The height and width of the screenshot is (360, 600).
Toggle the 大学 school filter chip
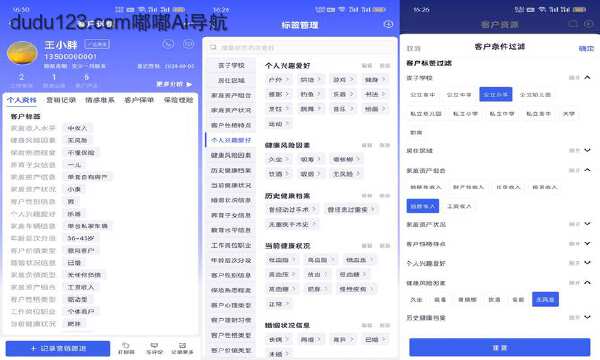[x=569, y=114]
